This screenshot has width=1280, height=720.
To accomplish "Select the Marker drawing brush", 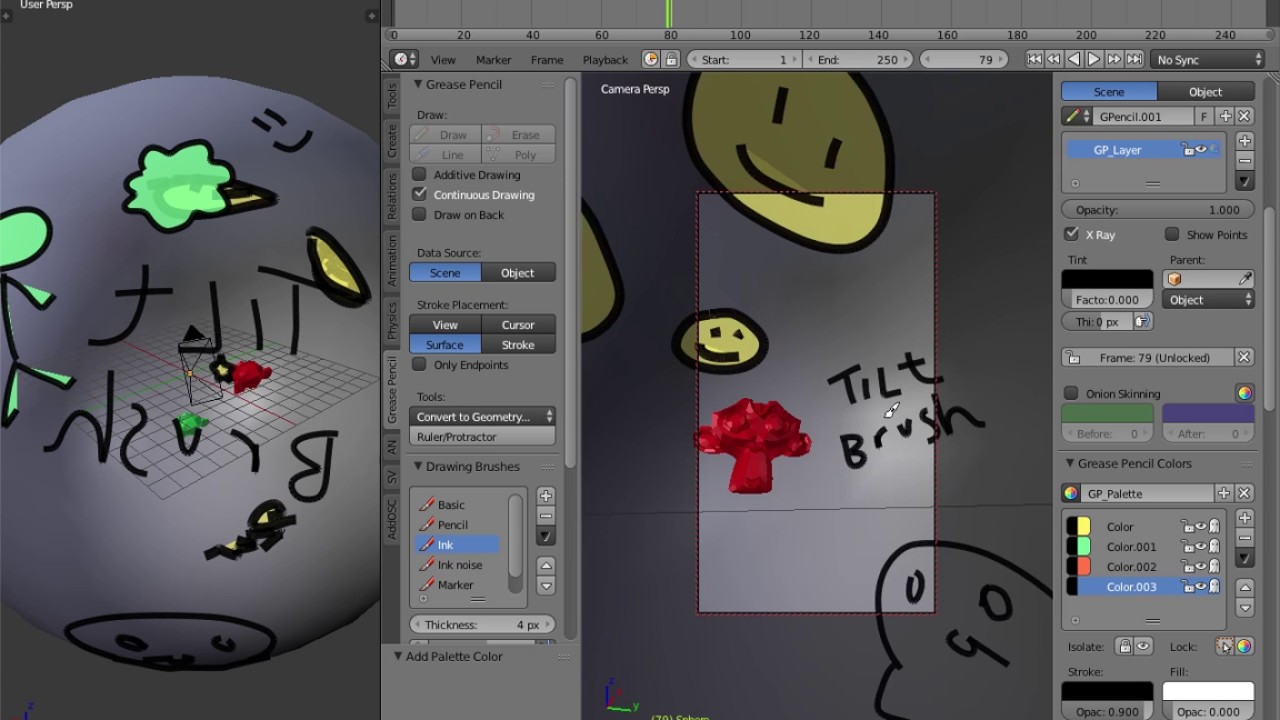I will pos(457,584).
